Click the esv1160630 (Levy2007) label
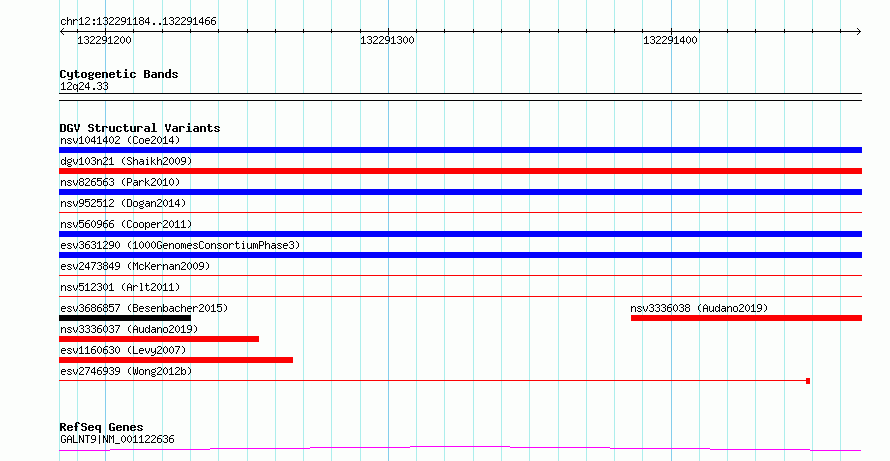This screenshot has width=890, height=461. 123,350
